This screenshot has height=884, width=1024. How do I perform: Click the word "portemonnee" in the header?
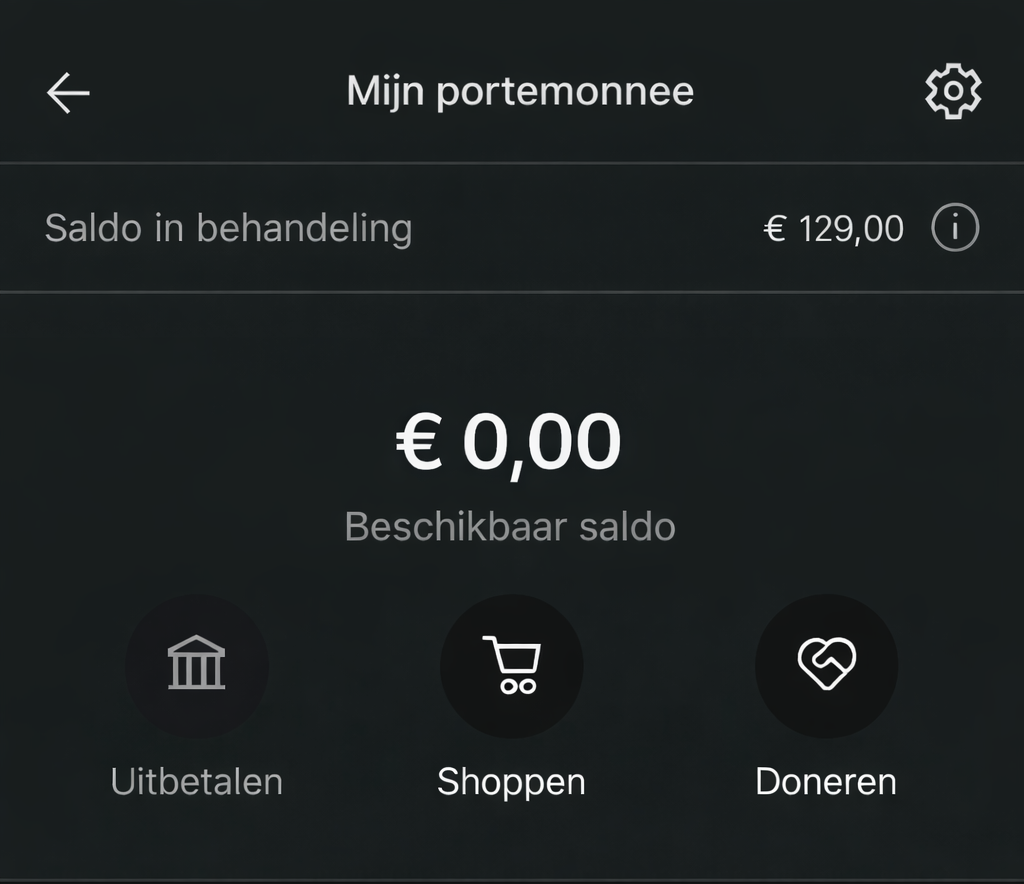click(565, 93)
